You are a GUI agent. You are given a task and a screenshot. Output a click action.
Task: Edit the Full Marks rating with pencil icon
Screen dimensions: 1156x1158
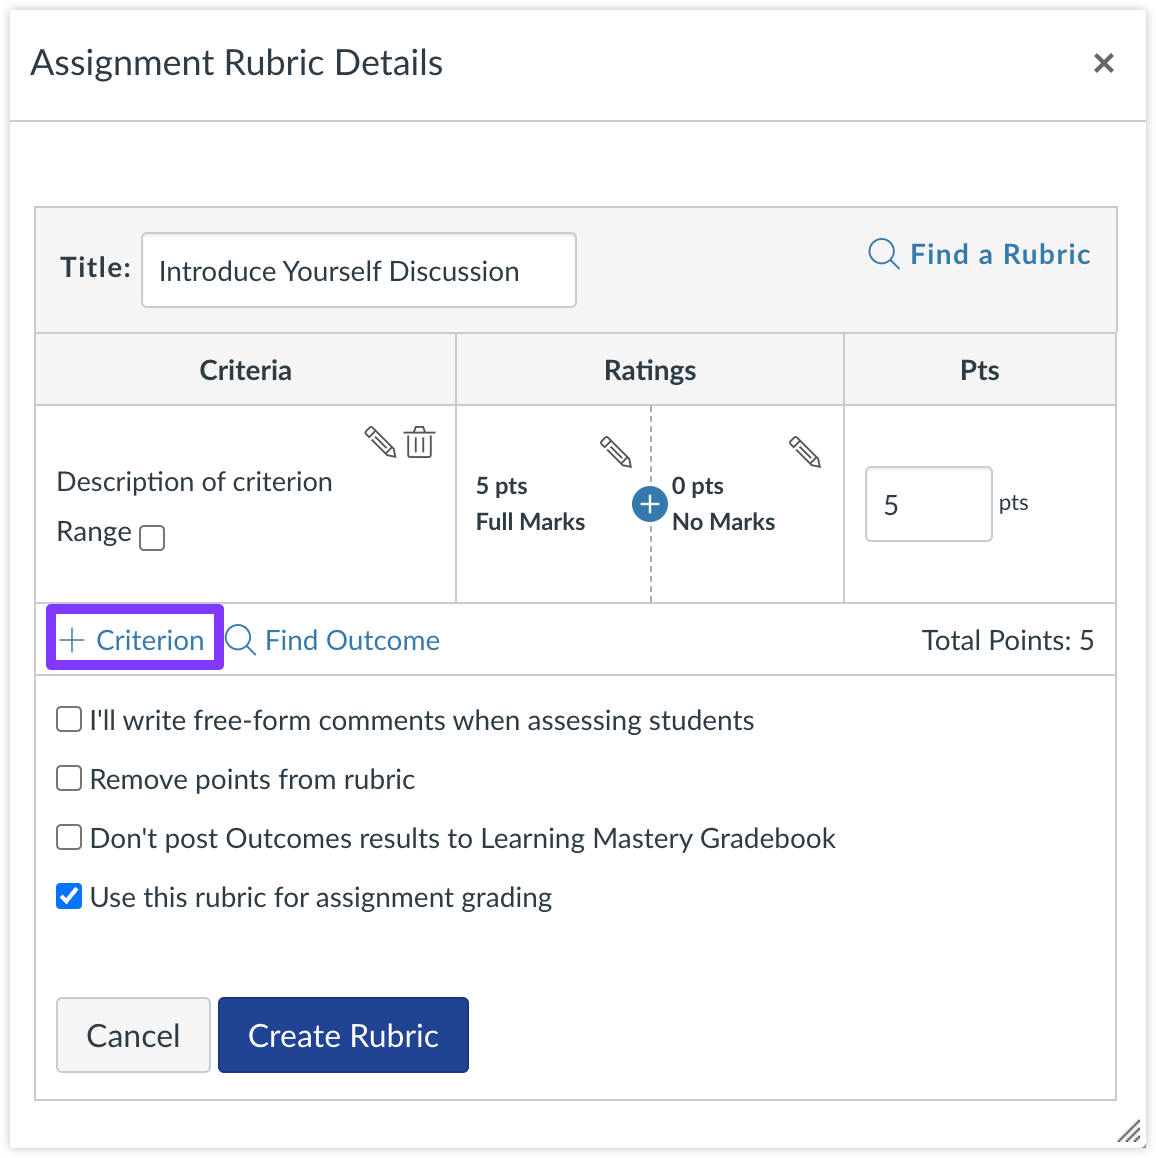[615, 451]
